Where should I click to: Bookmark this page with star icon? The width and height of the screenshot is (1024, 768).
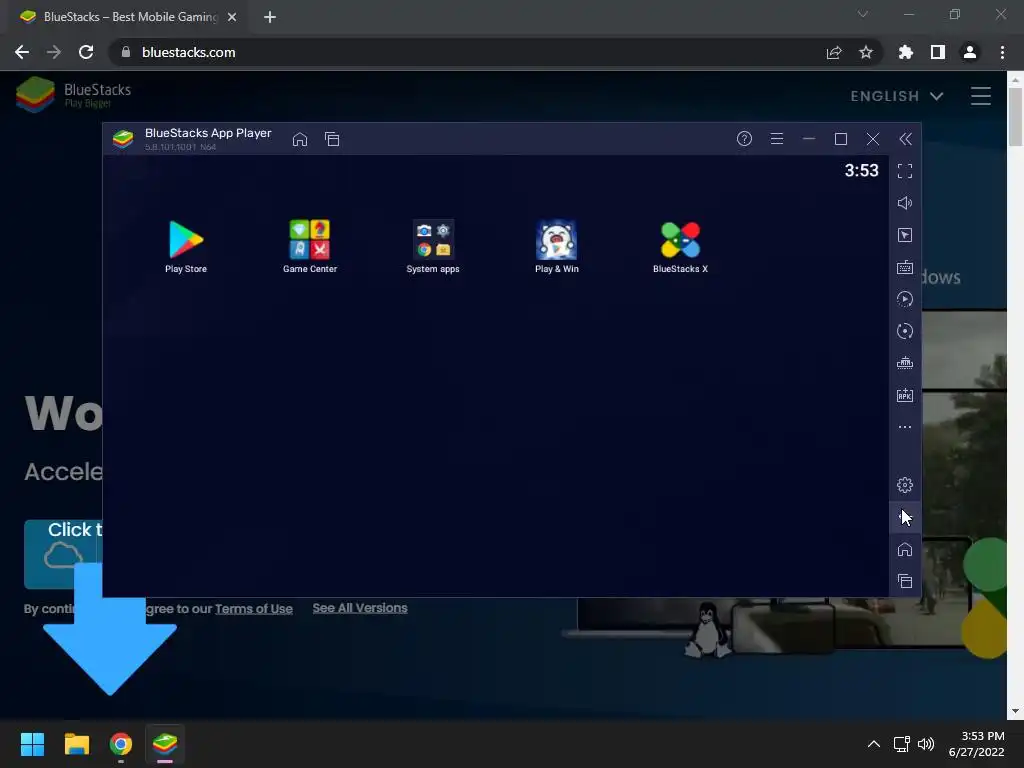(x=865, y=52)
